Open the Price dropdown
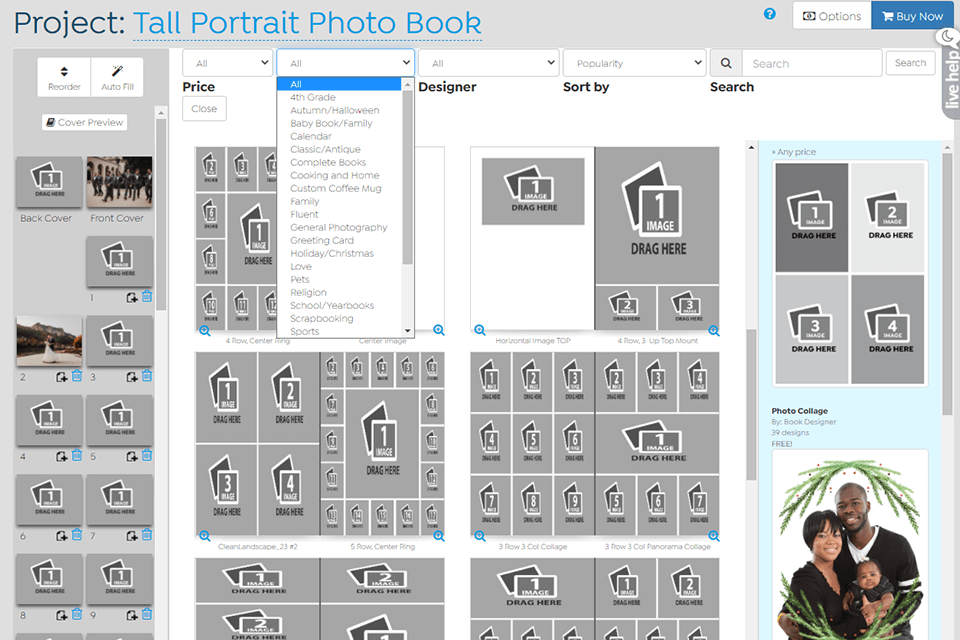Screen dimensions: 960x640 coord(227,62)
